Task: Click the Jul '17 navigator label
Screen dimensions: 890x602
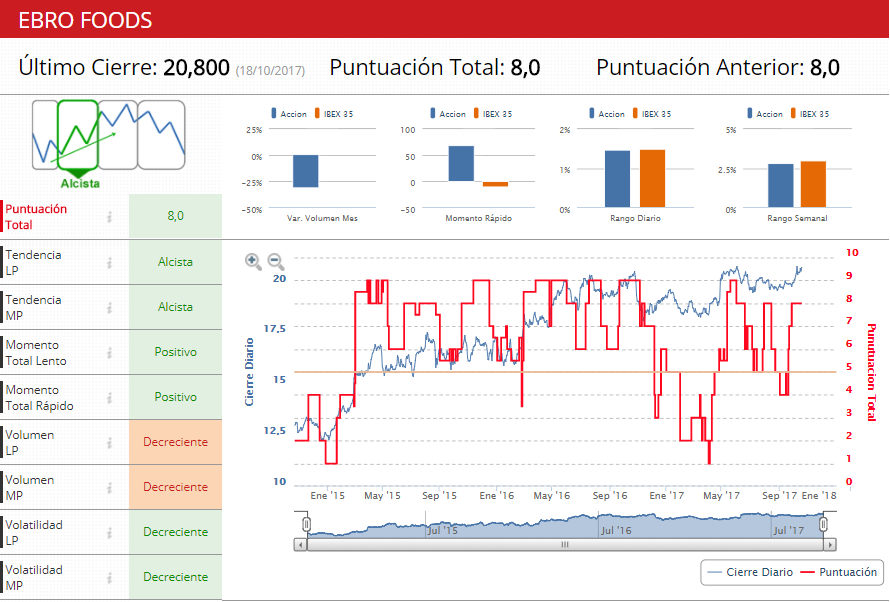Action: coord(789,531)
